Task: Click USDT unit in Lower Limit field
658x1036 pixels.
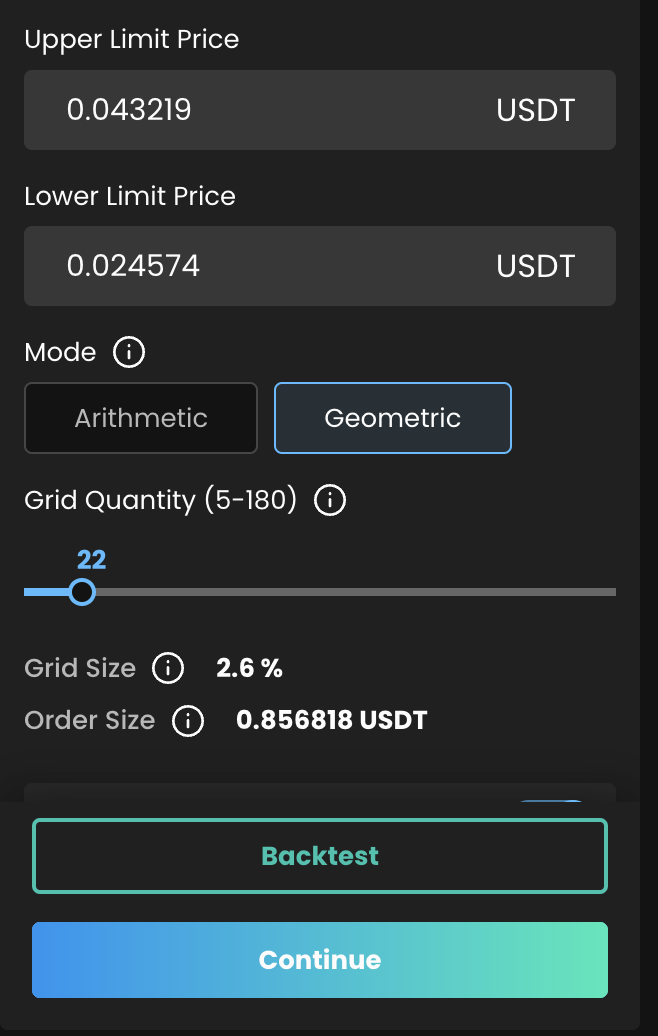Action: pyautogui.click(x=536, y=266)
